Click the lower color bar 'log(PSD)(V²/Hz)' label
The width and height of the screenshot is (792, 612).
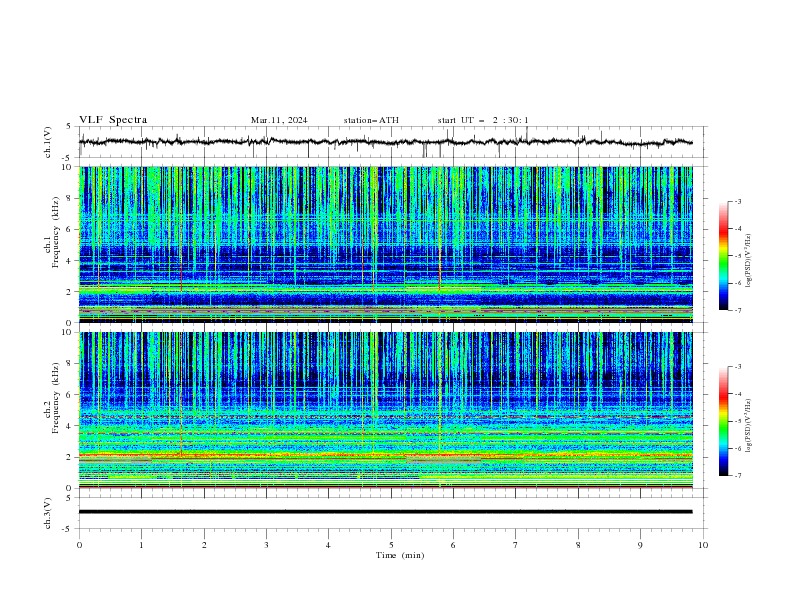pos(749,425)
